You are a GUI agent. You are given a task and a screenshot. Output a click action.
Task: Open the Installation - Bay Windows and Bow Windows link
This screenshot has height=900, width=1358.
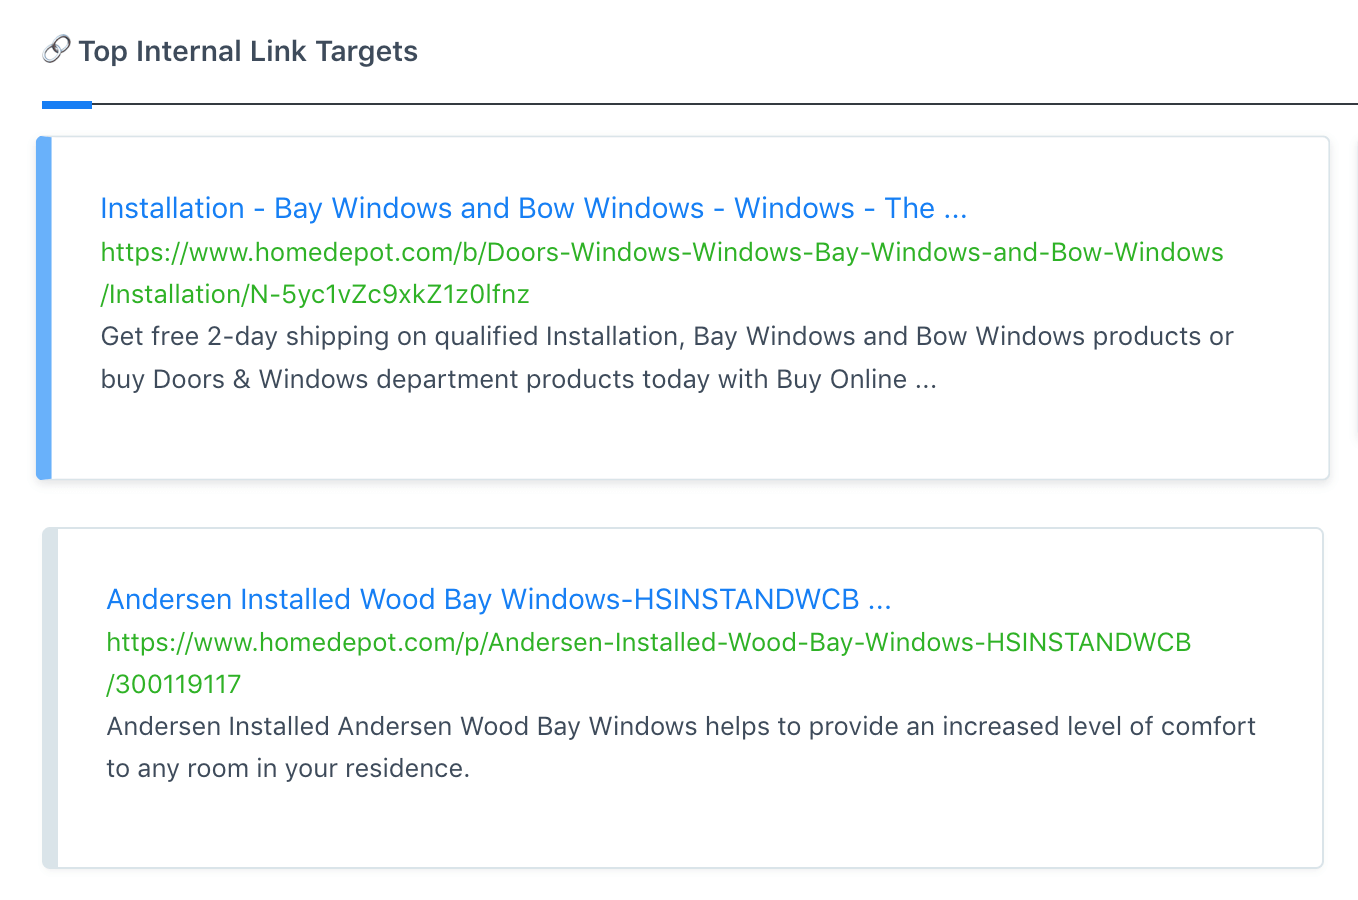534,208
